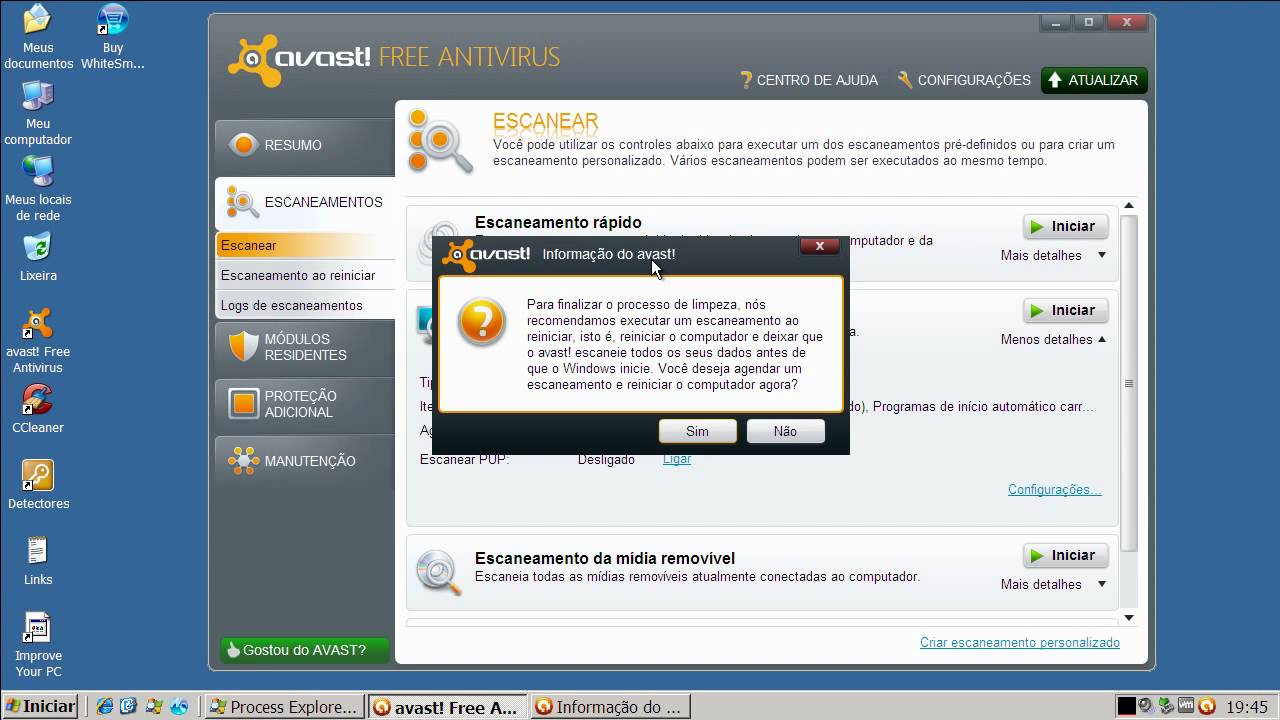The image size is (1280, 720).
Task: Open Meus documentos desktop icon
Action: [x=38, y=37]
